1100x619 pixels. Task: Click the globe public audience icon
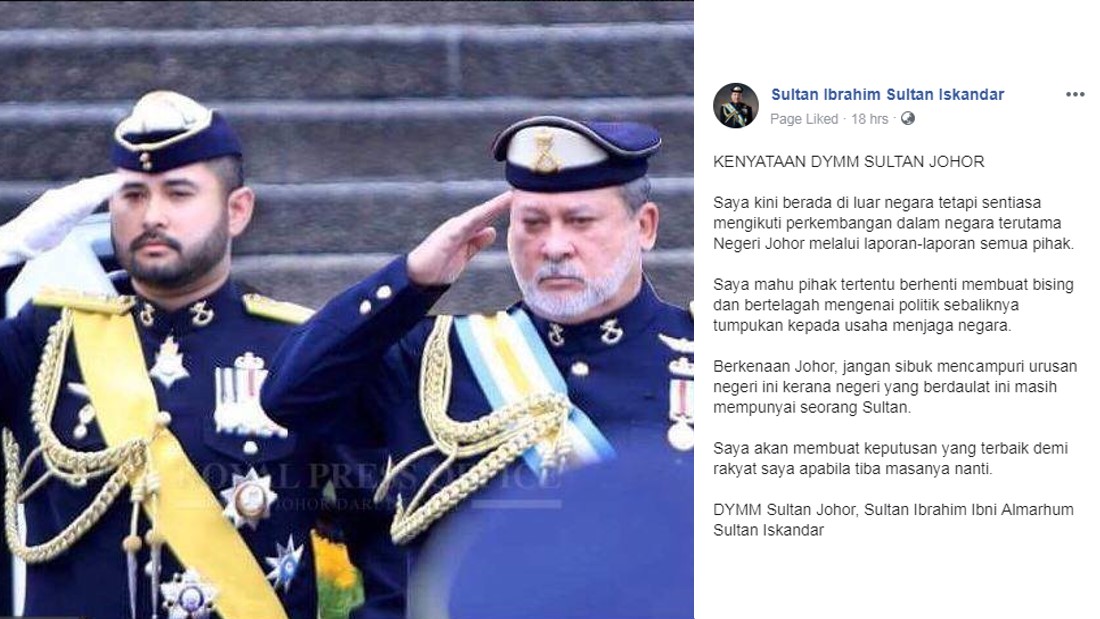coord(908,119)
